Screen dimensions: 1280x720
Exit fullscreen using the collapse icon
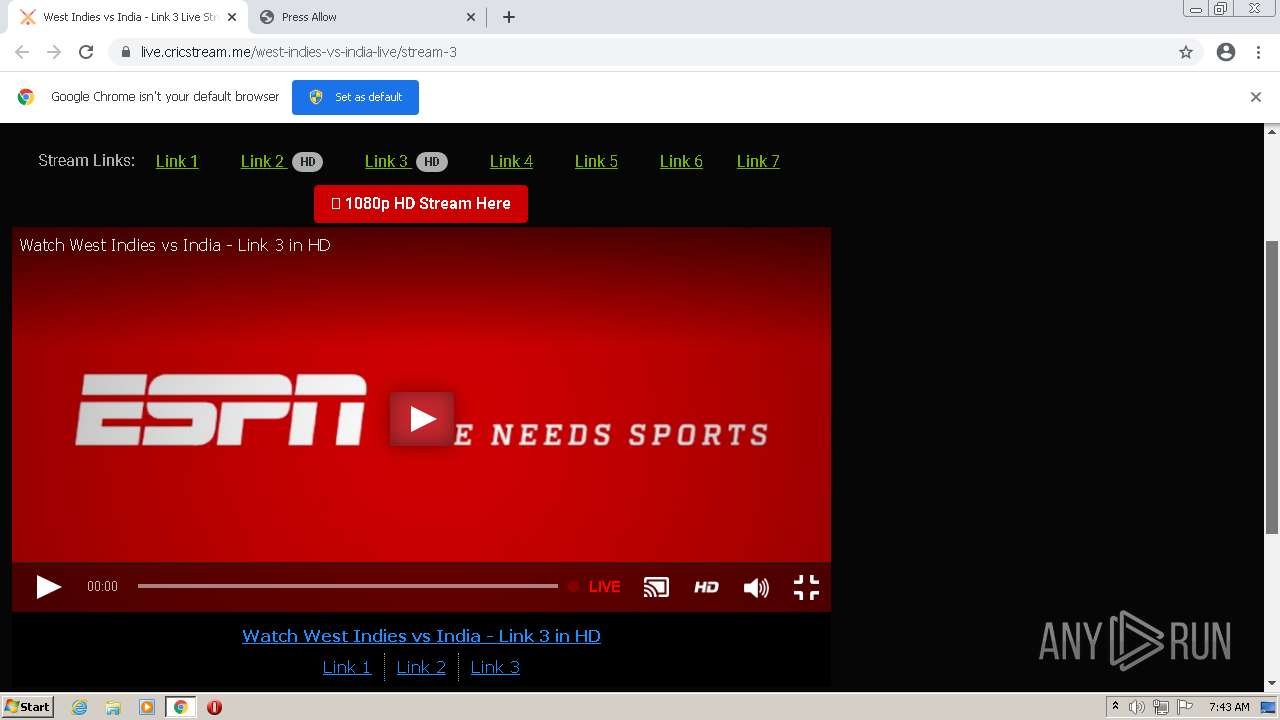coord(806,587)
